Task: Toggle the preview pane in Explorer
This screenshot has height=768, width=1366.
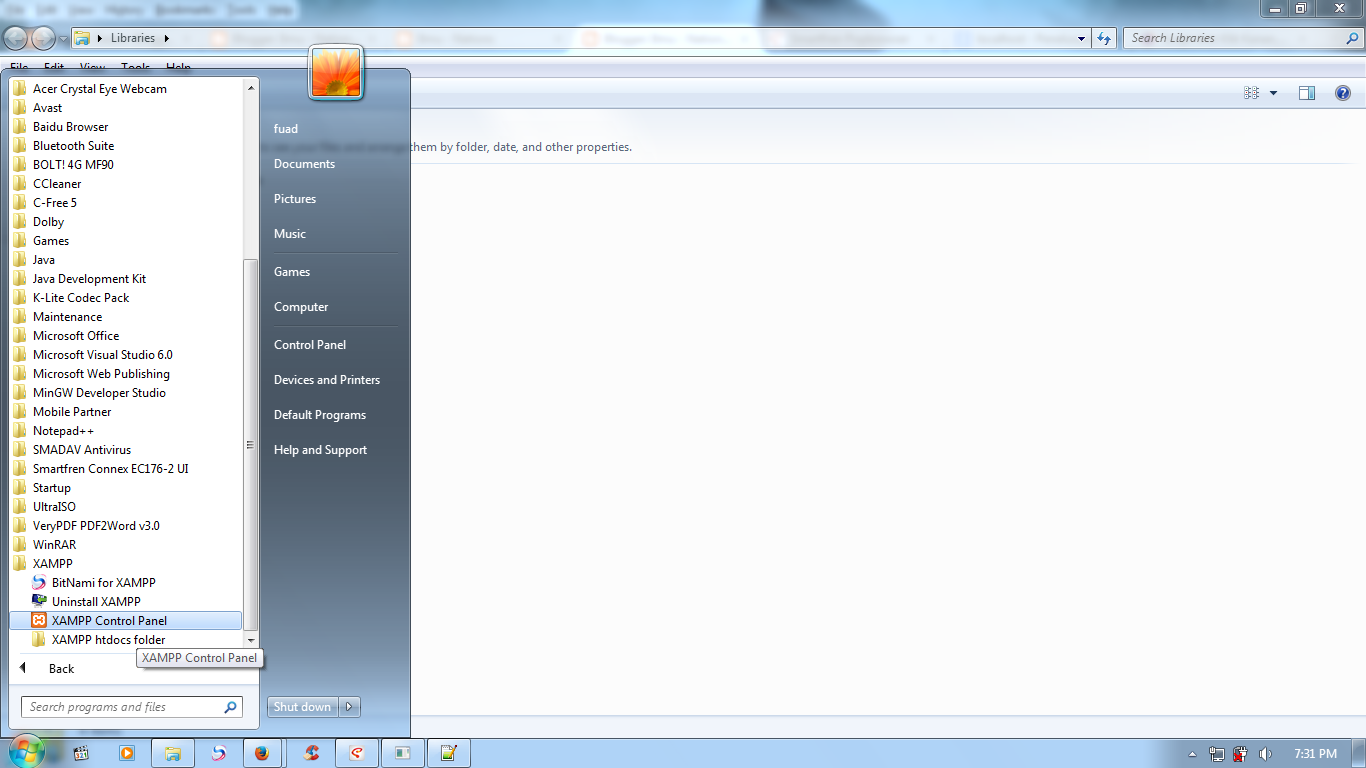Action: click(x=1306, y=92)
